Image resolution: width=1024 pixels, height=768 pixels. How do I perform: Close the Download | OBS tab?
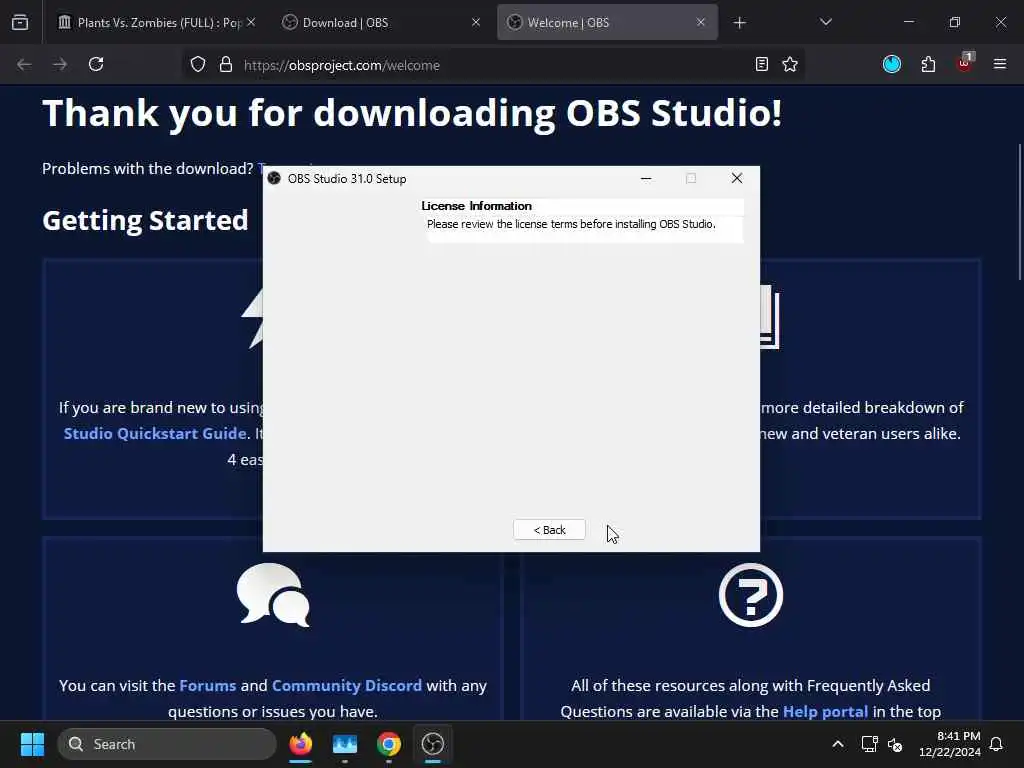click(x=475, y=22)
